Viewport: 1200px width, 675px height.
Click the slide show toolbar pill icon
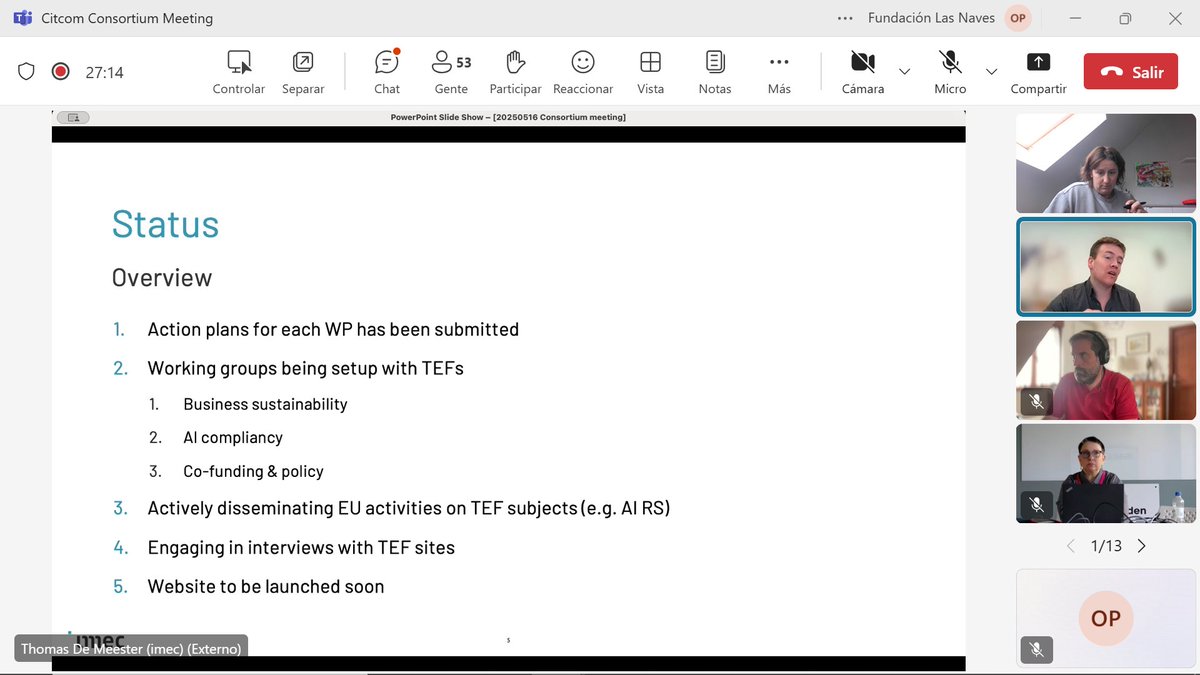pyautogui.click(x=73, y=117)
